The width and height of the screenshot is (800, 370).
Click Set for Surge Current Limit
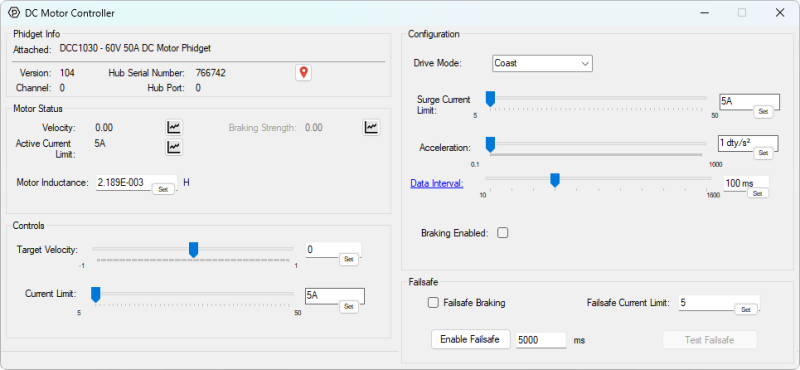[763, 111]
